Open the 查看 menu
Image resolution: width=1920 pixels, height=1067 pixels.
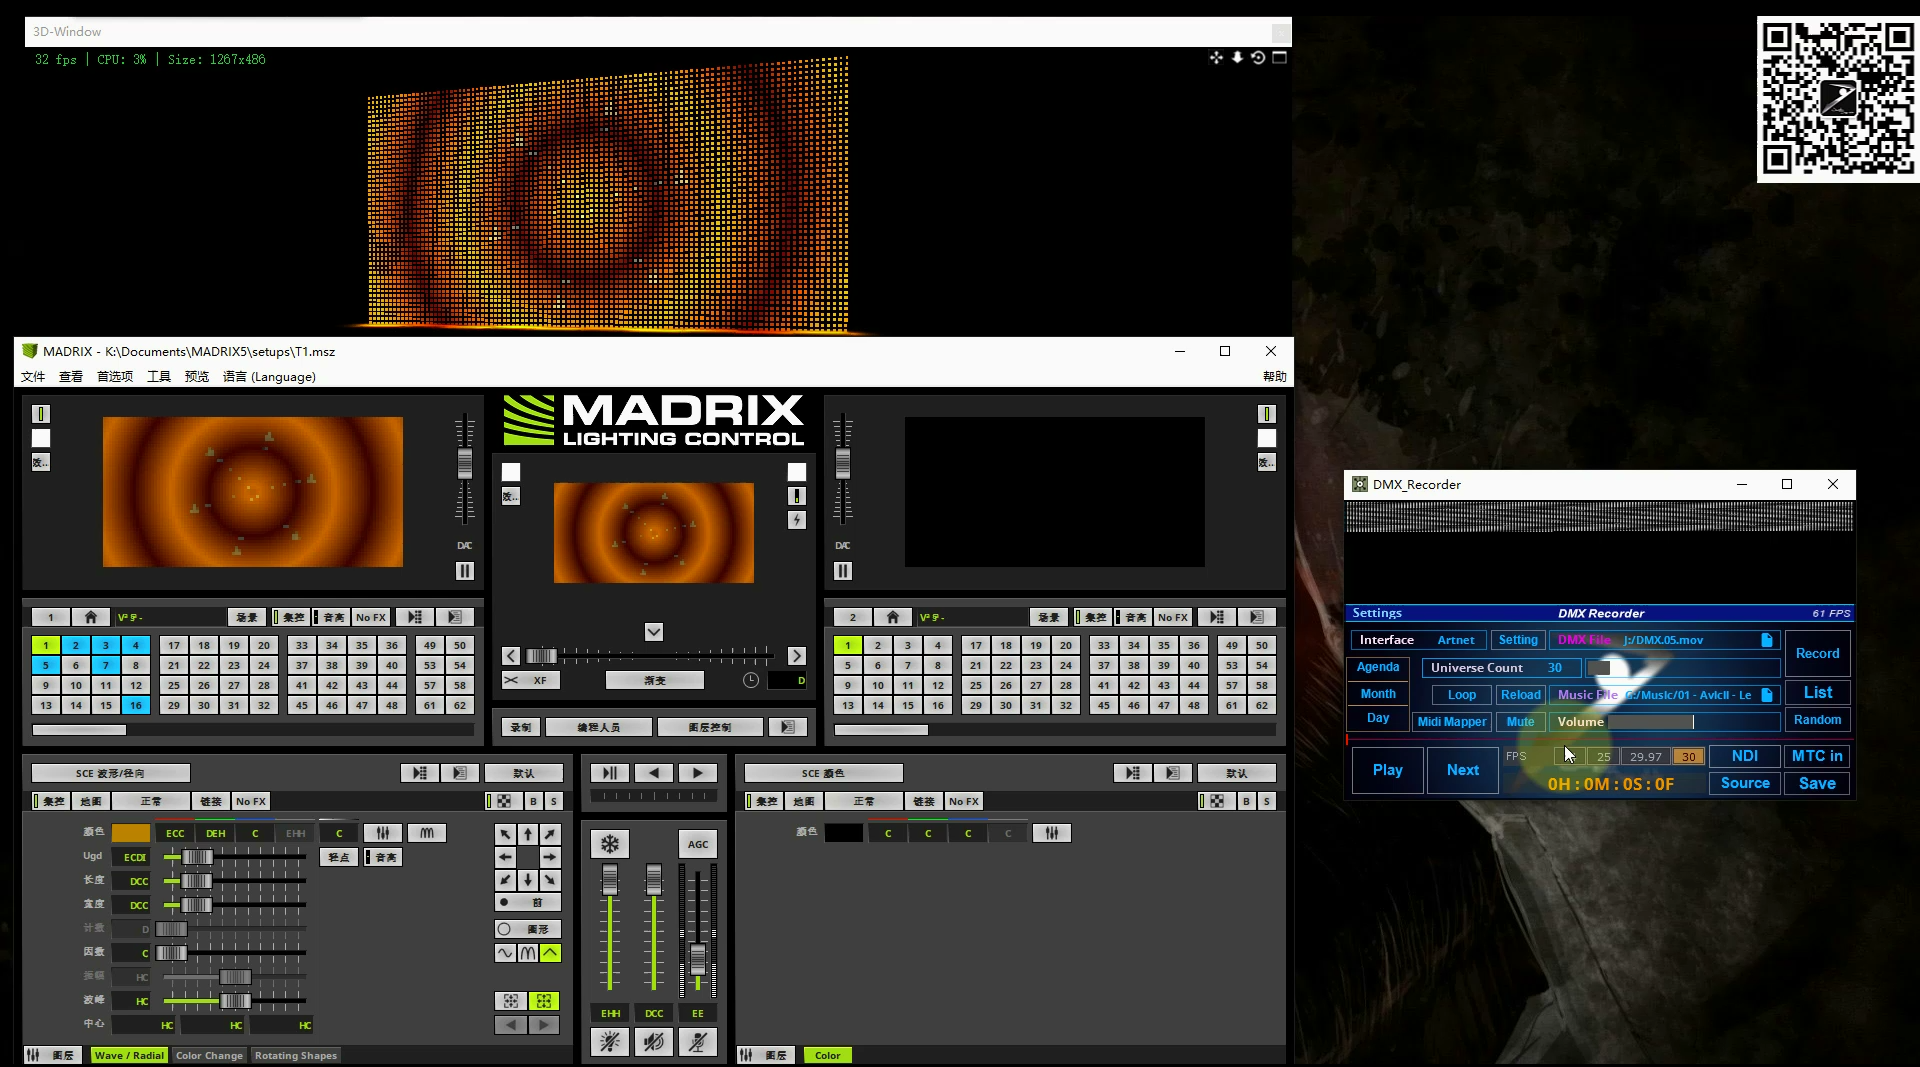71,377
